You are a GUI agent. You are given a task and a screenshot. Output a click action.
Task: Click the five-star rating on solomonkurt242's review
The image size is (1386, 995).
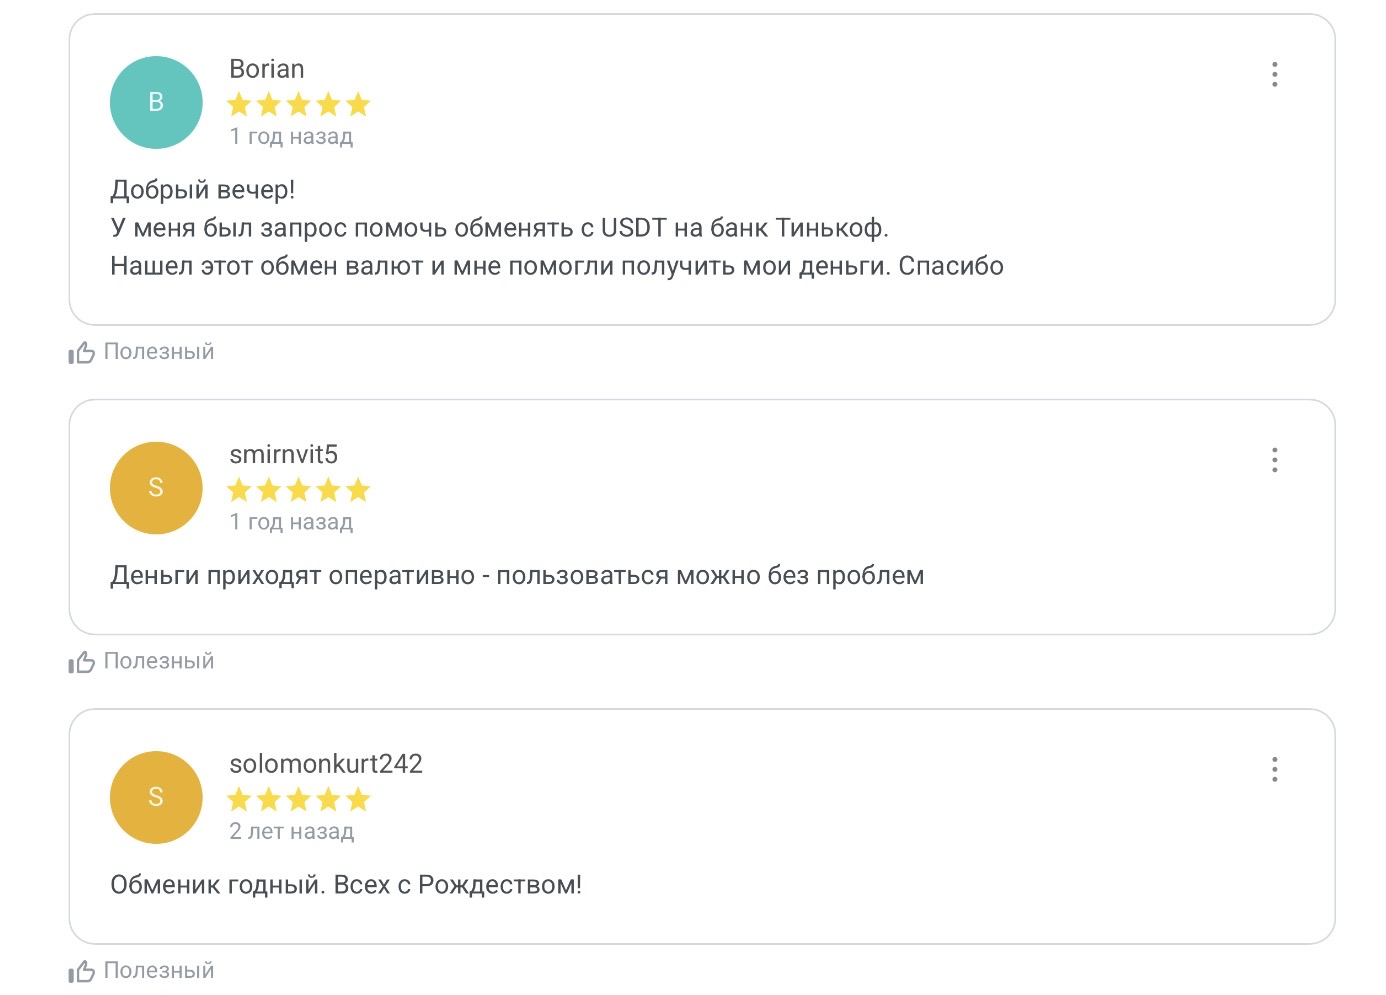298,799
